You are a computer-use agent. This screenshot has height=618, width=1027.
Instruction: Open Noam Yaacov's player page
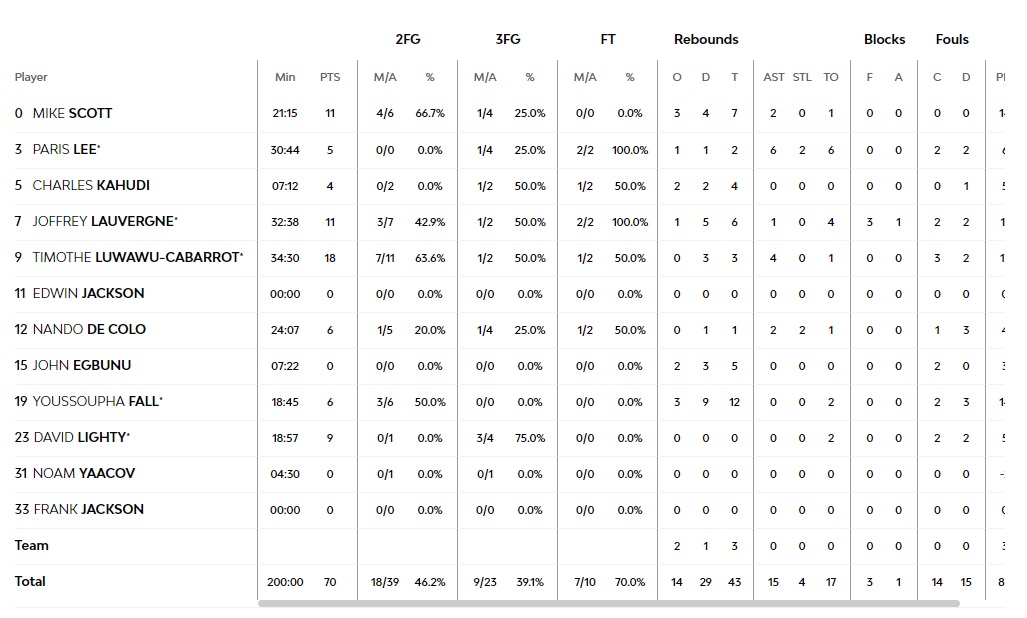point(84,474)
